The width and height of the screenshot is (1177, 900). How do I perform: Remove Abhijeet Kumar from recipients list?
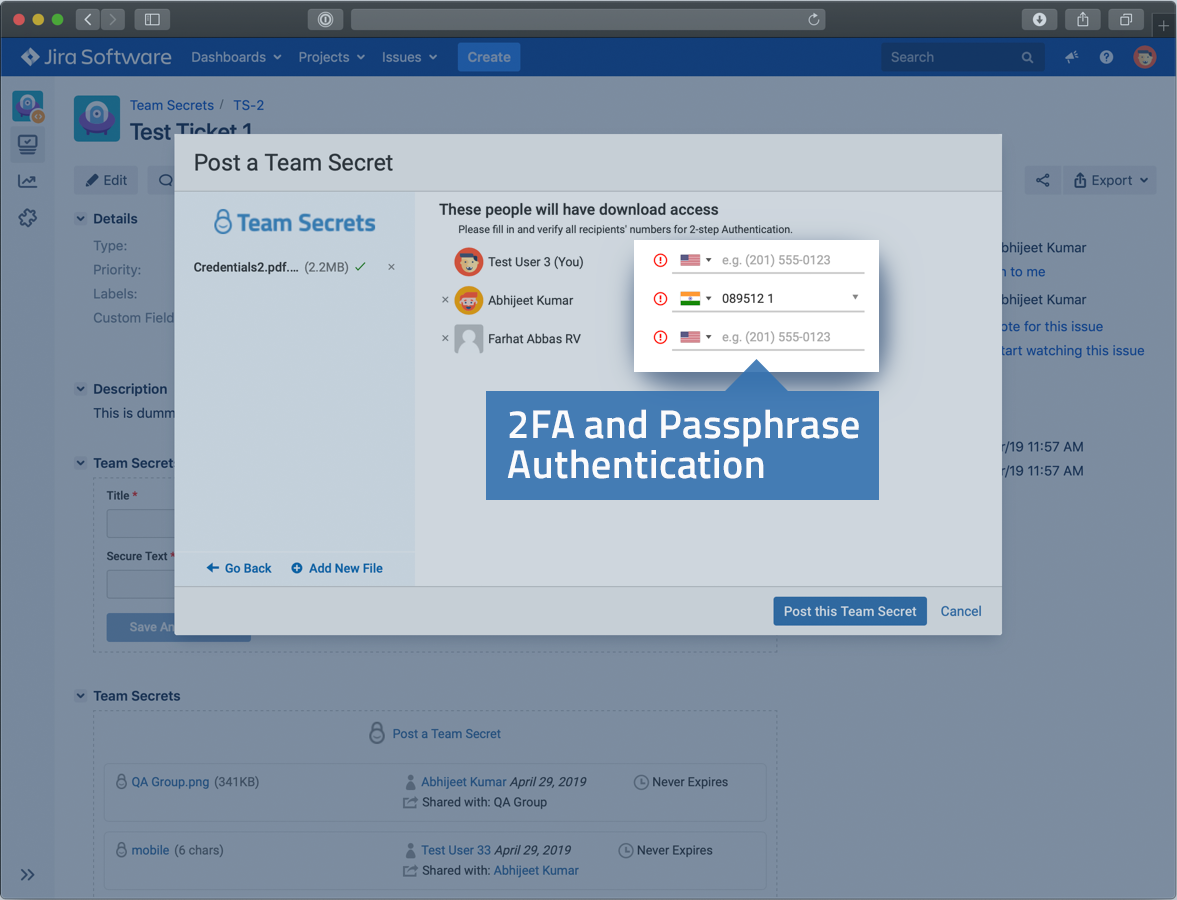point(445,300)
